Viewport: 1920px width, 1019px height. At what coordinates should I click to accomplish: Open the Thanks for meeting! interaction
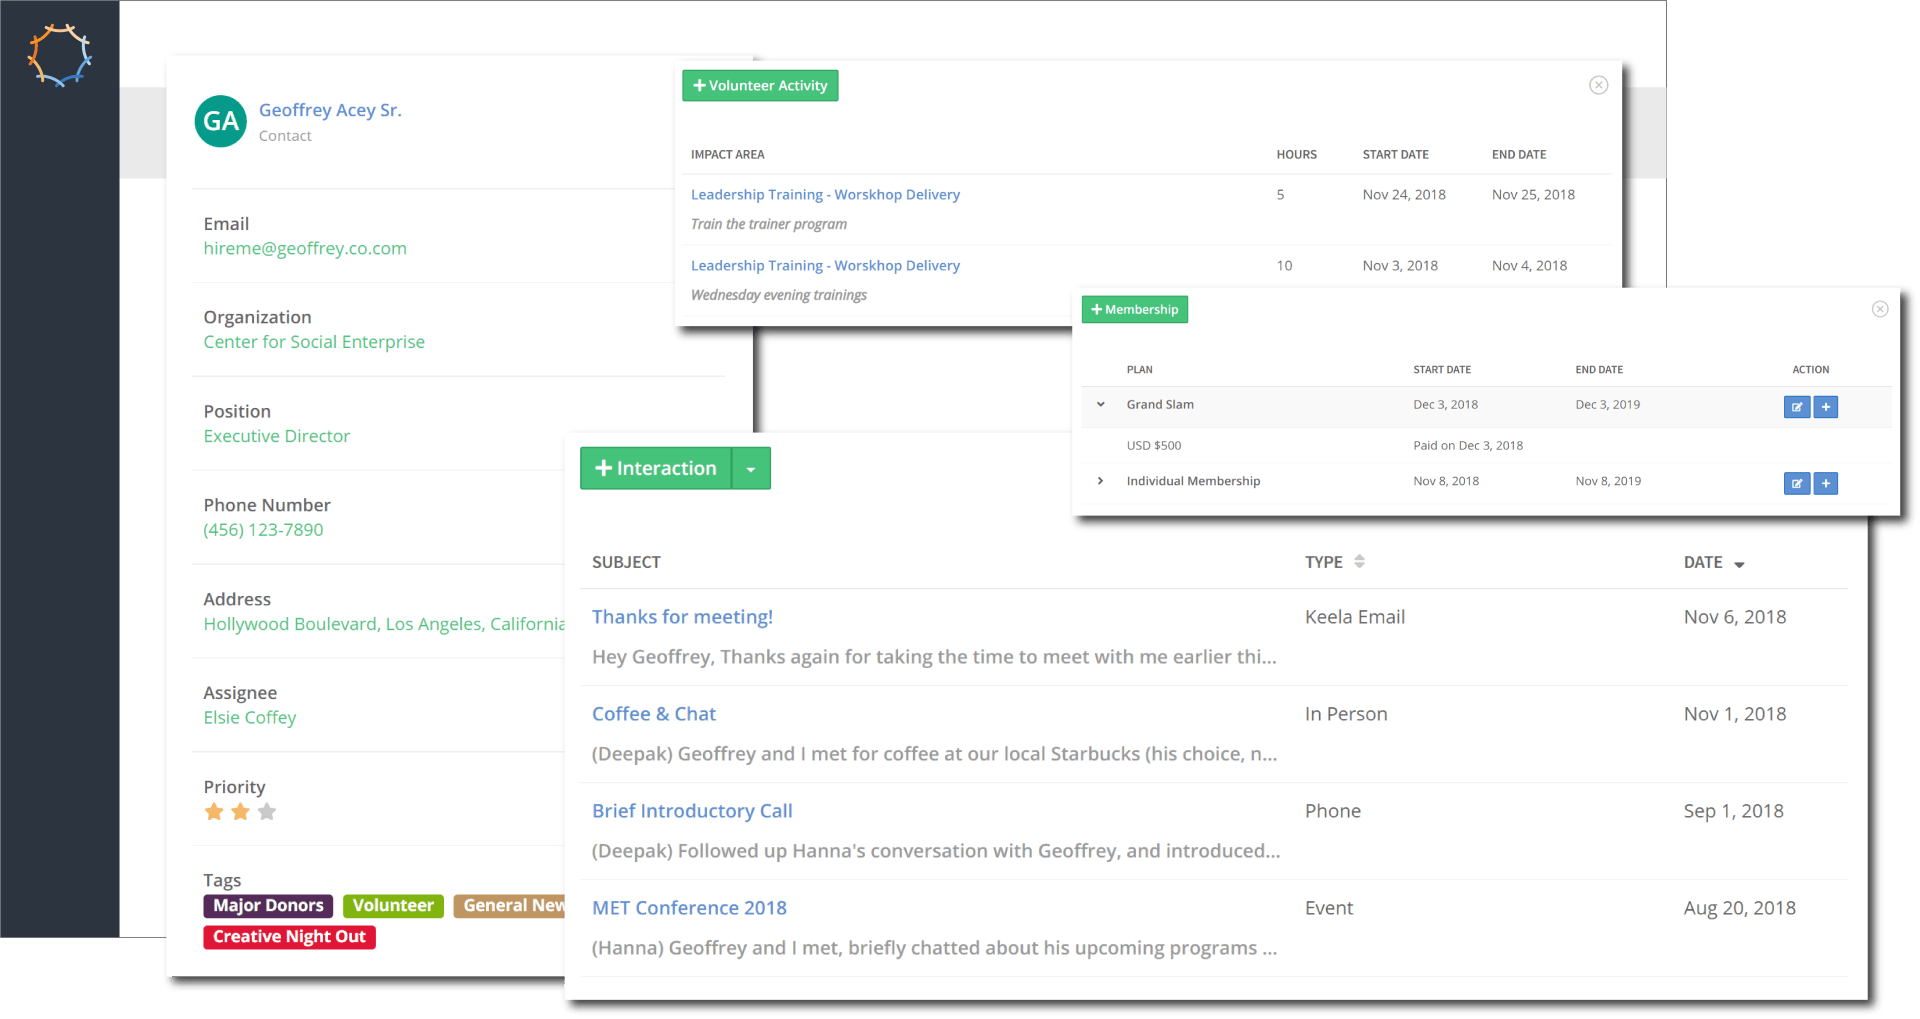pyautogui.click(x=682, y=617)
